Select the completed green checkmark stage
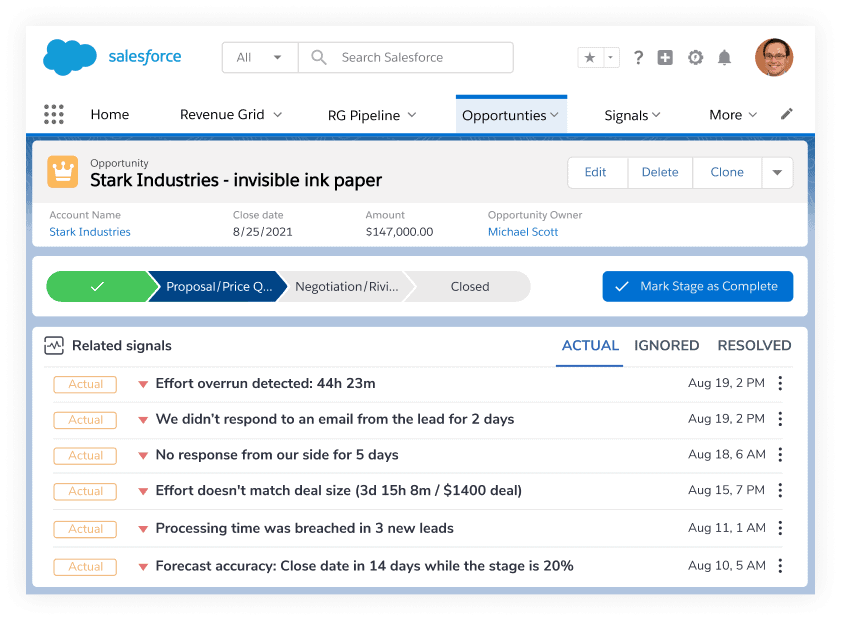 click(98, 286)
